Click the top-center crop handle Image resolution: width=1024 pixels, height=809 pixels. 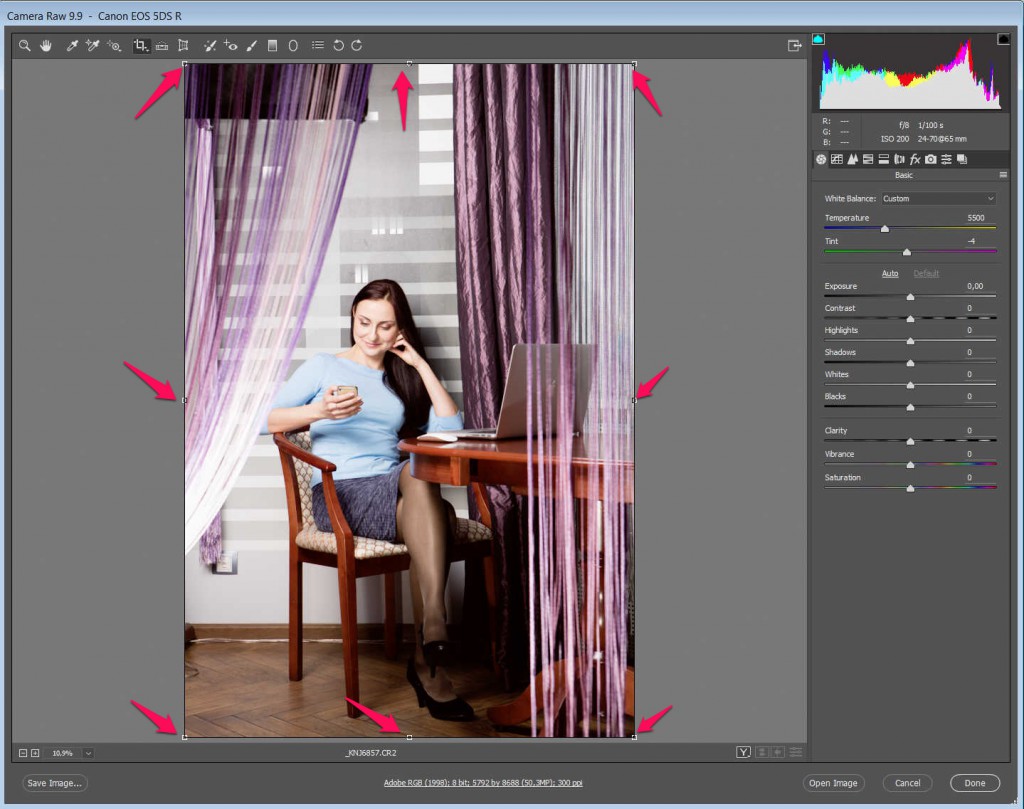[409, 64]
